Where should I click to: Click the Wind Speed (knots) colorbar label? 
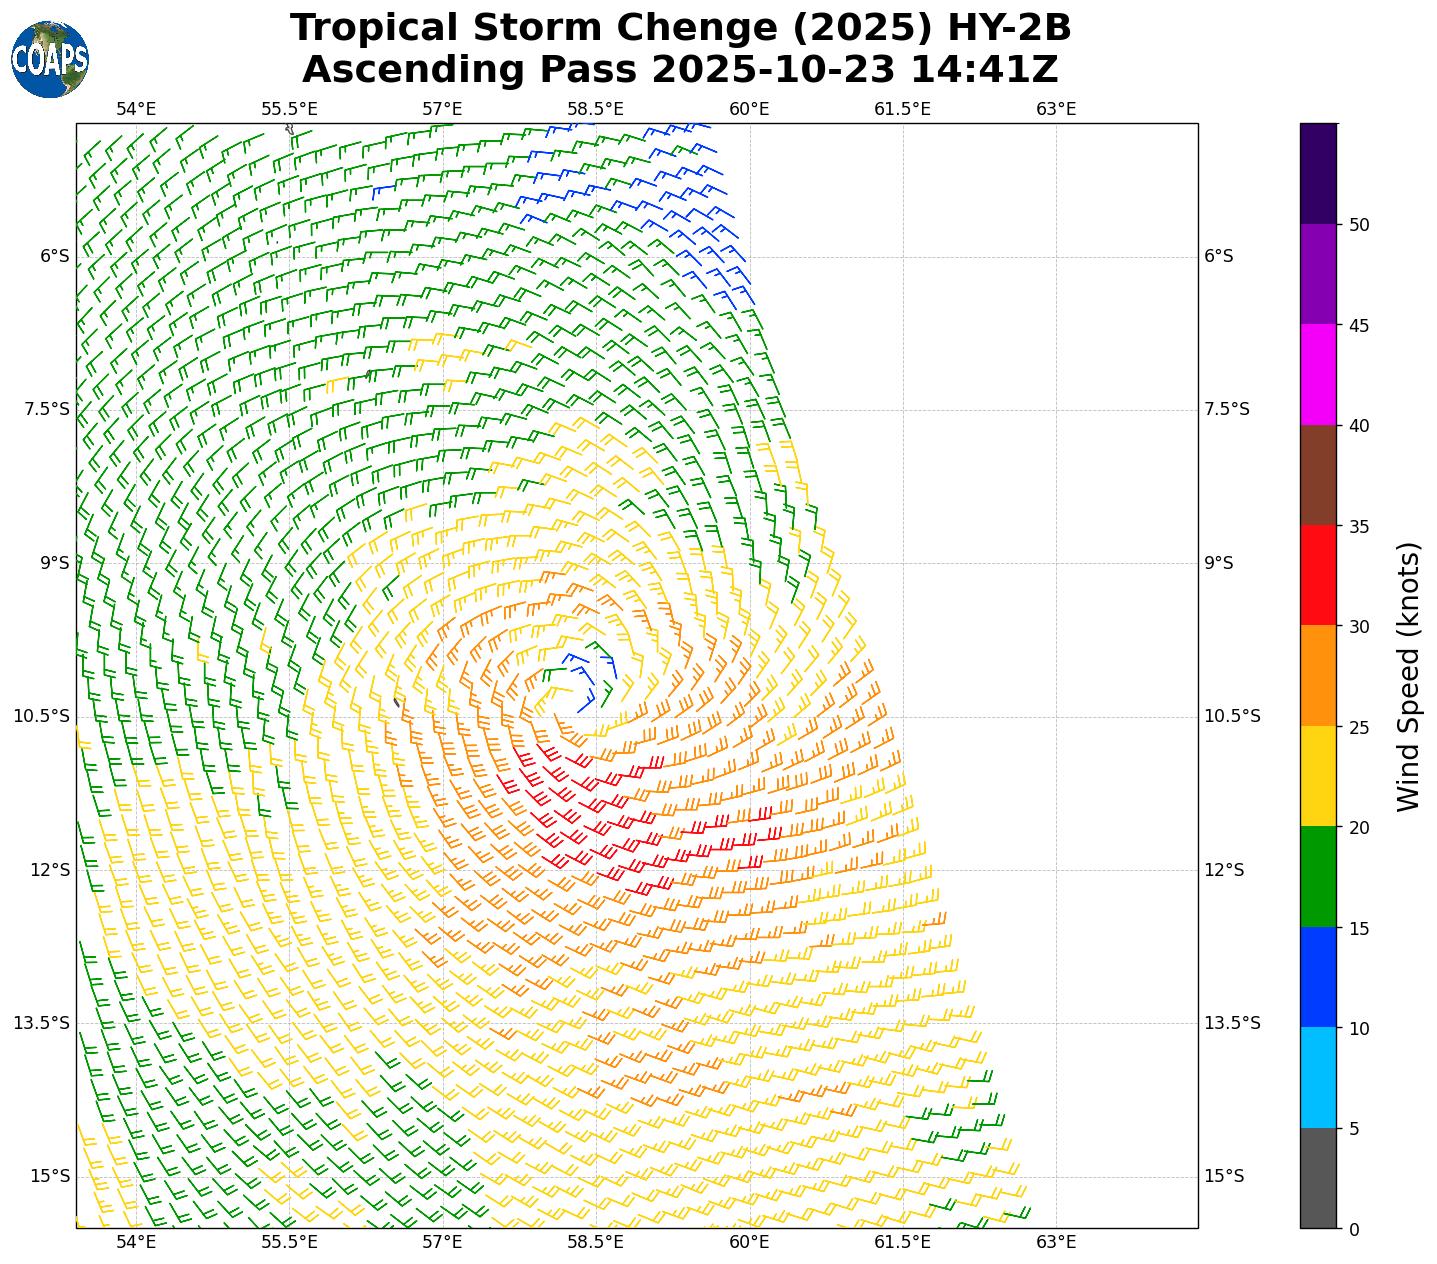point(1408,676)
